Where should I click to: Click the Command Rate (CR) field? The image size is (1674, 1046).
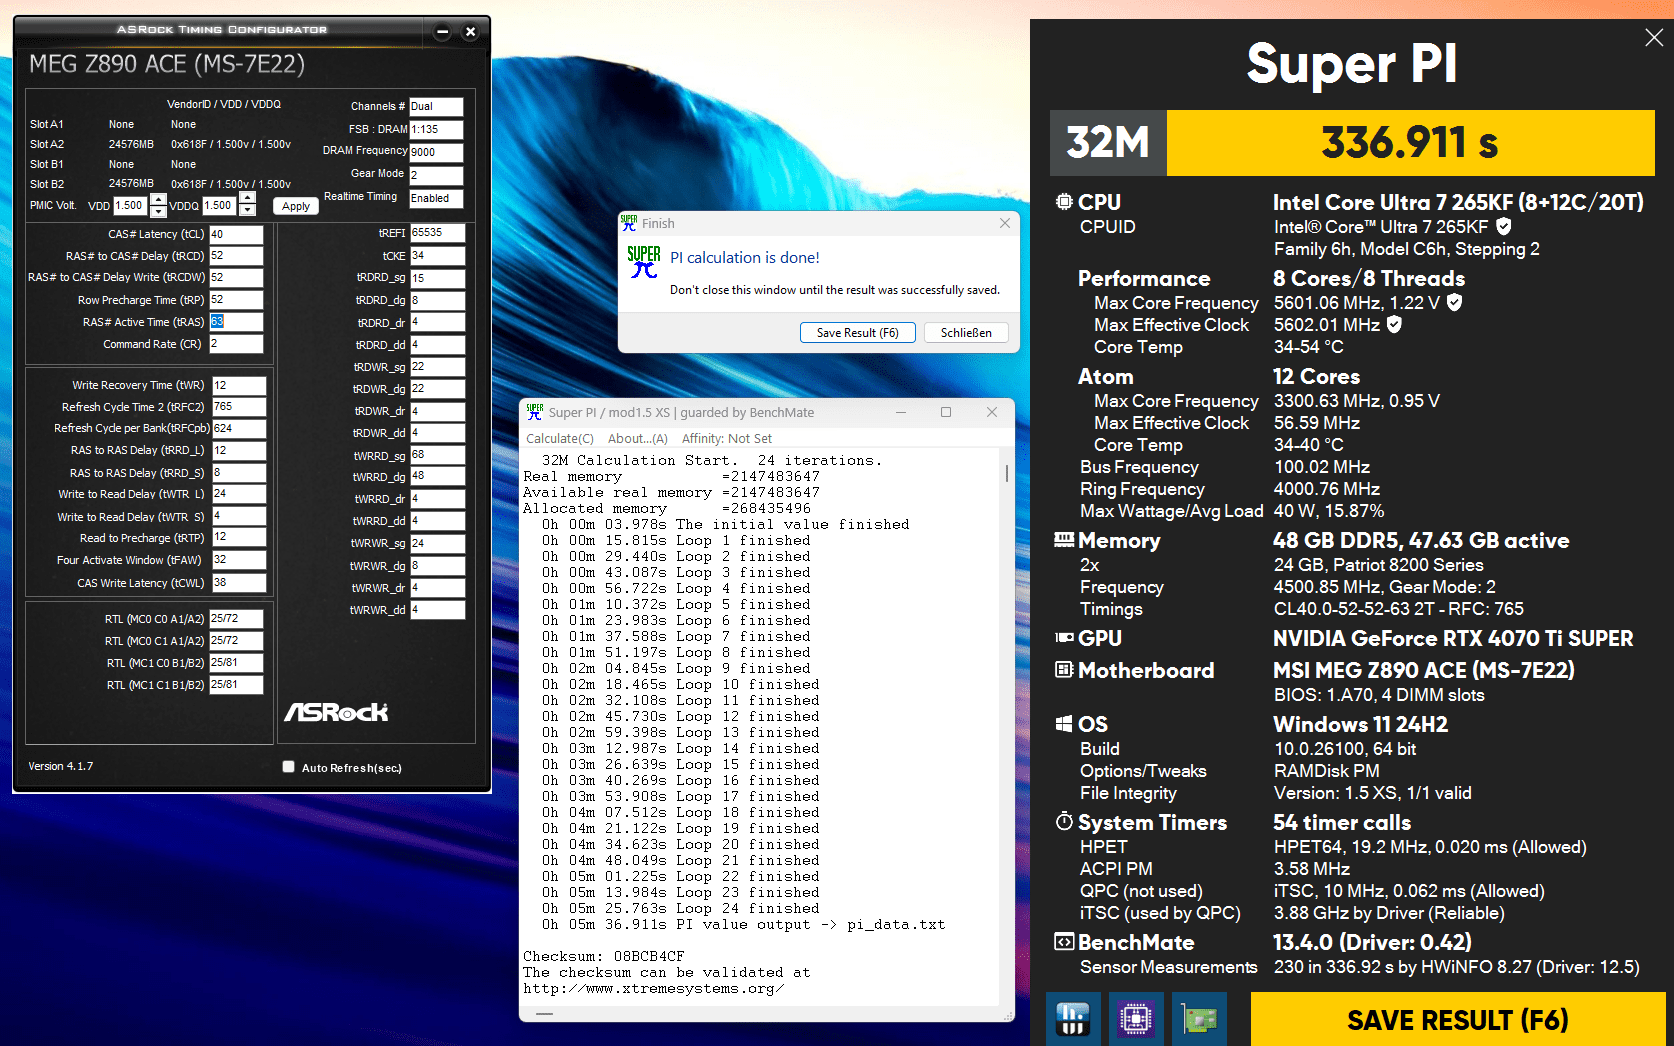[x=236, y=344]
